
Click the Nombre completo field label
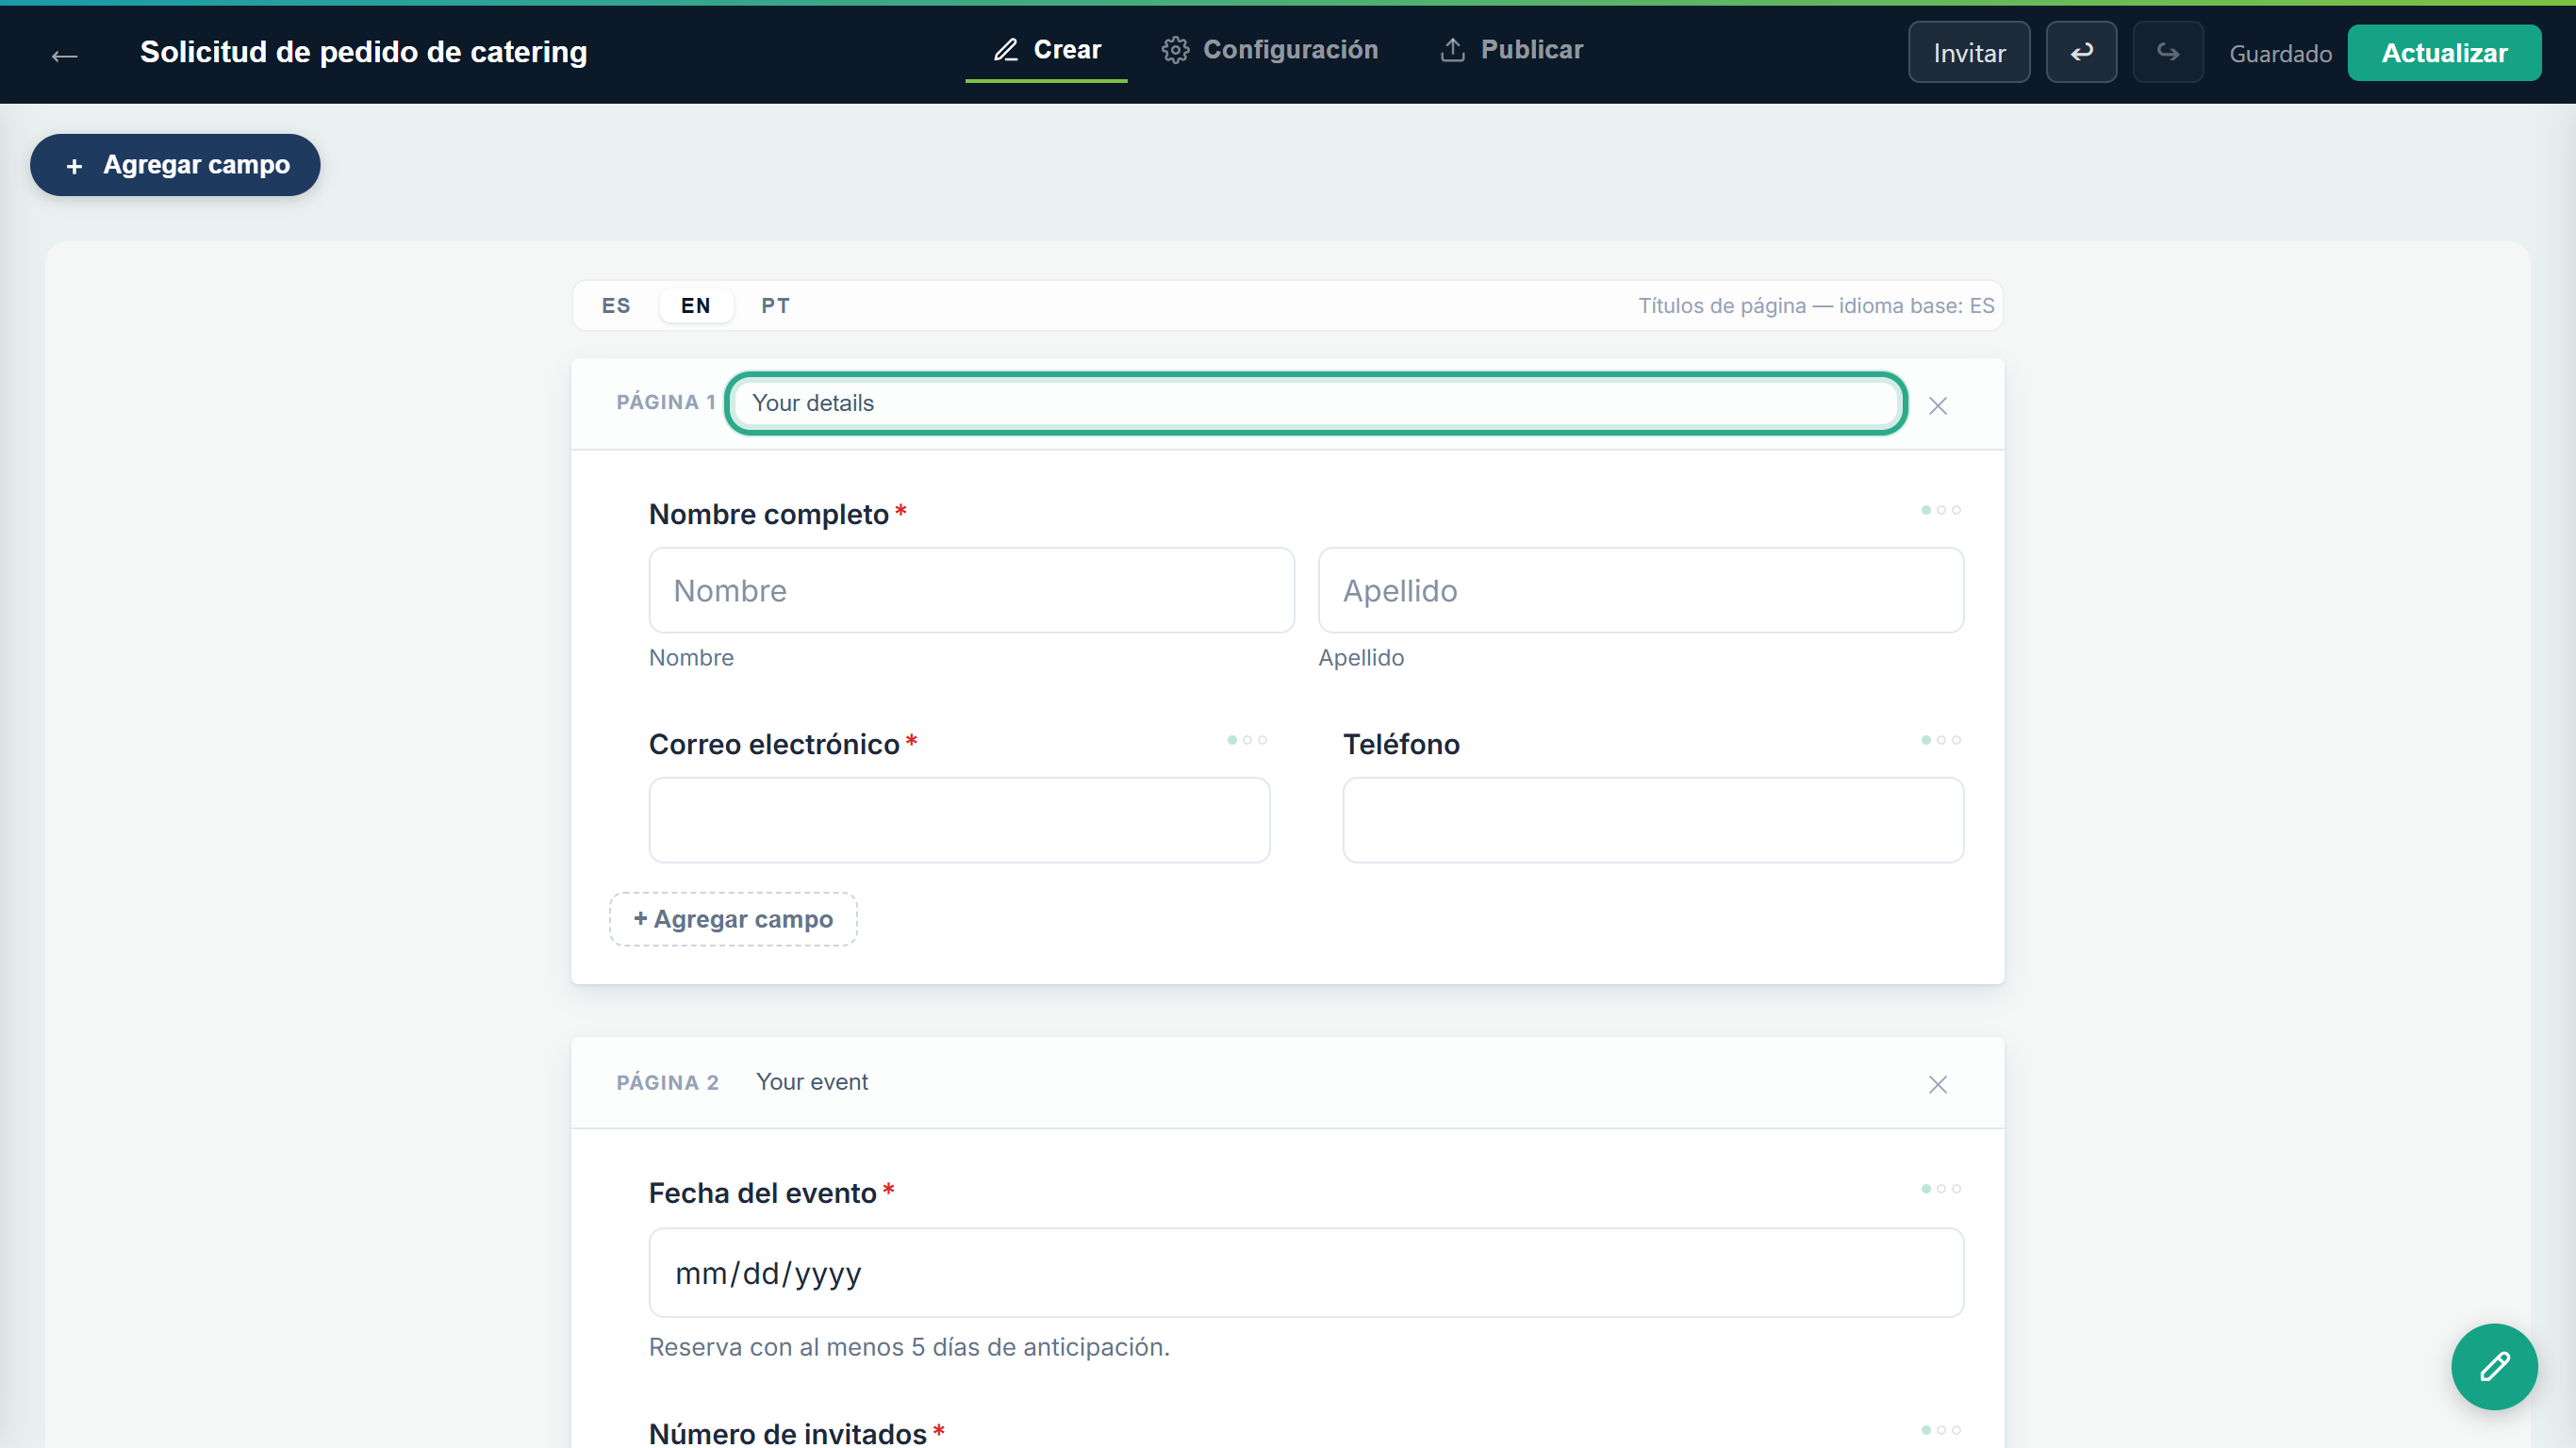tap(768, 514)
